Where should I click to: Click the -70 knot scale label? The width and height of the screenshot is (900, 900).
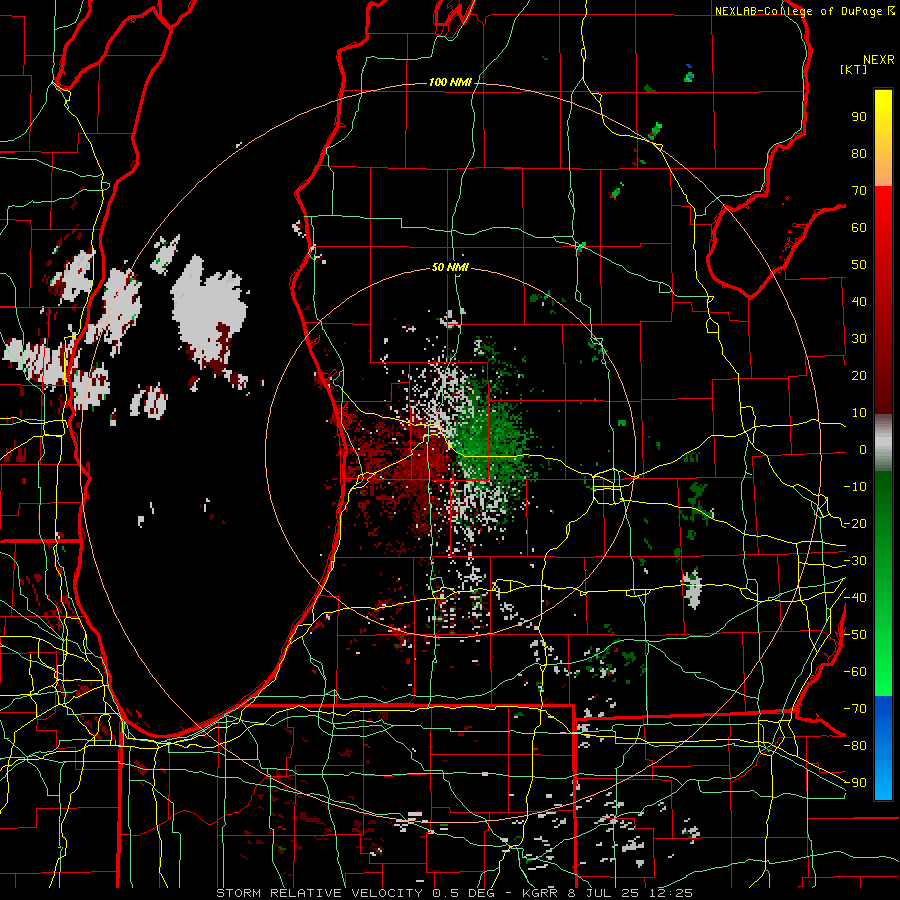coord(855,709)
